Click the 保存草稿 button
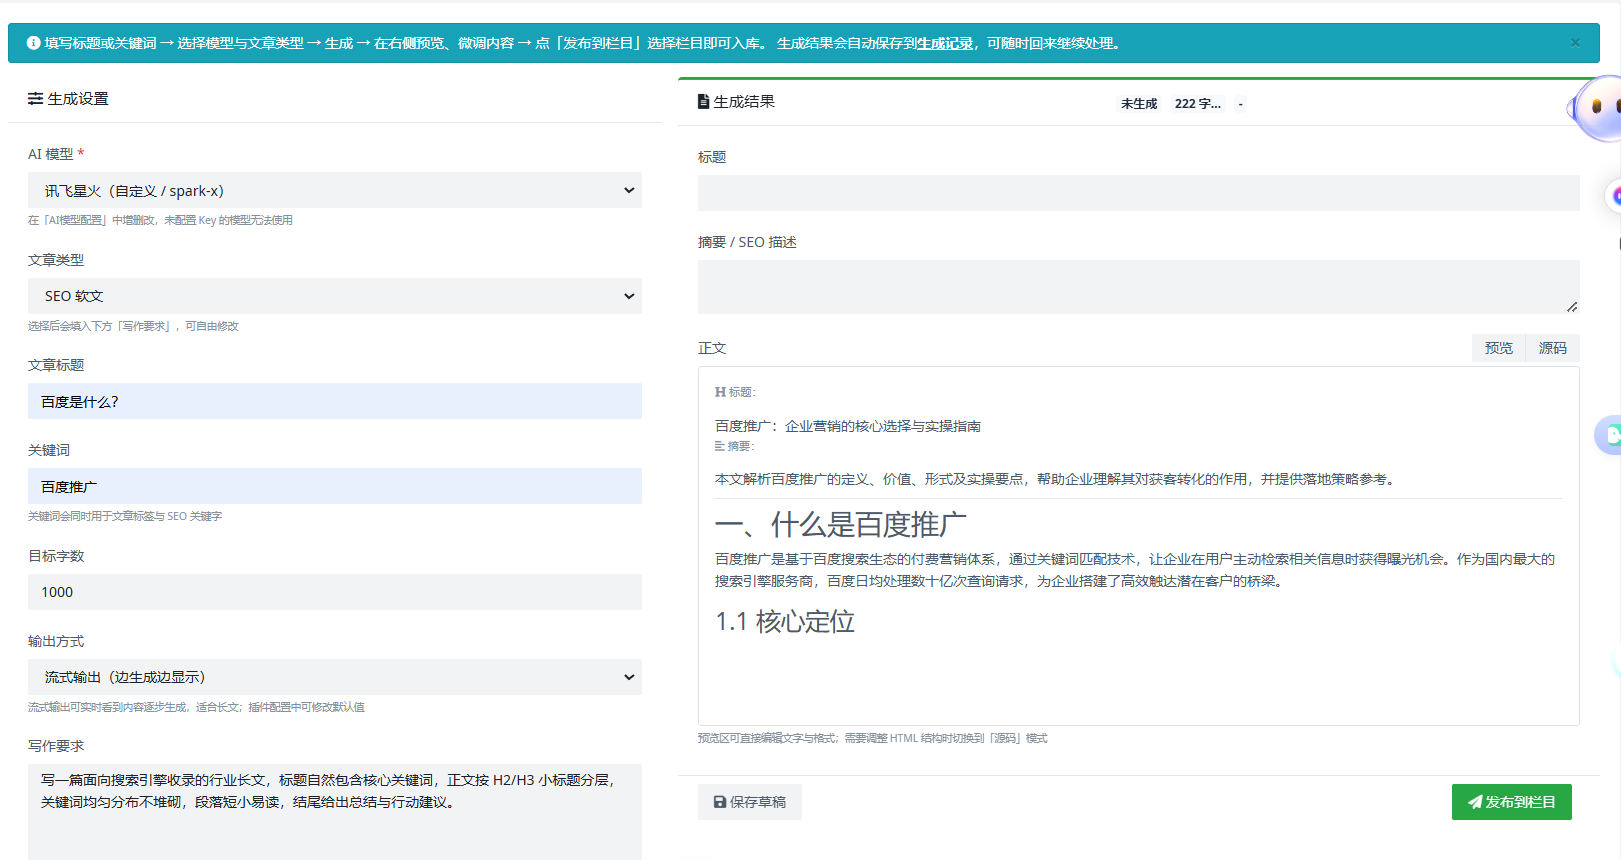 click(750, 802)
